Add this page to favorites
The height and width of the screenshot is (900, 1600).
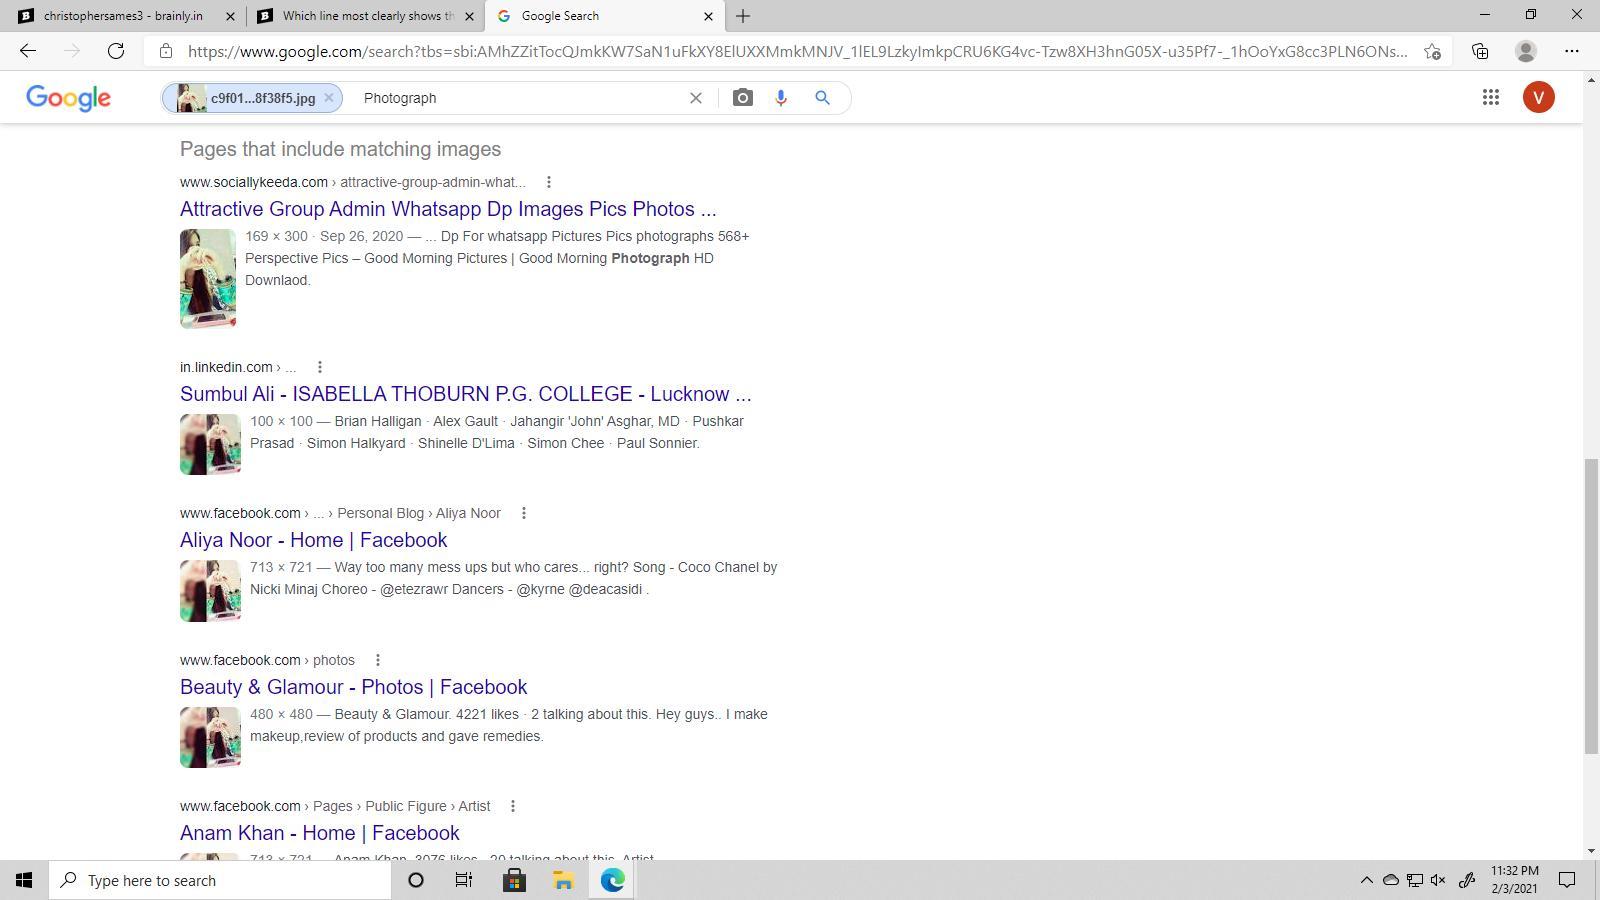1432,51
